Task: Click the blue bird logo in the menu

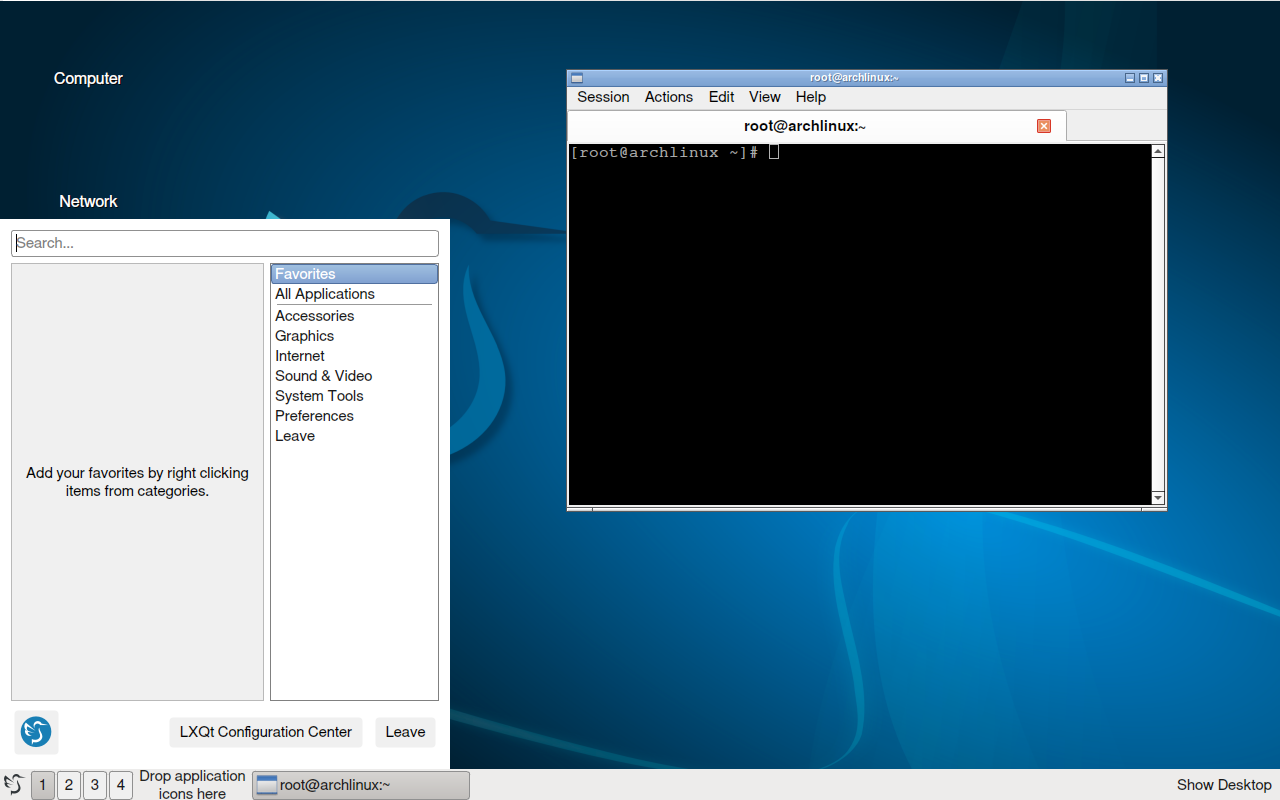Action: pos(36,732)
